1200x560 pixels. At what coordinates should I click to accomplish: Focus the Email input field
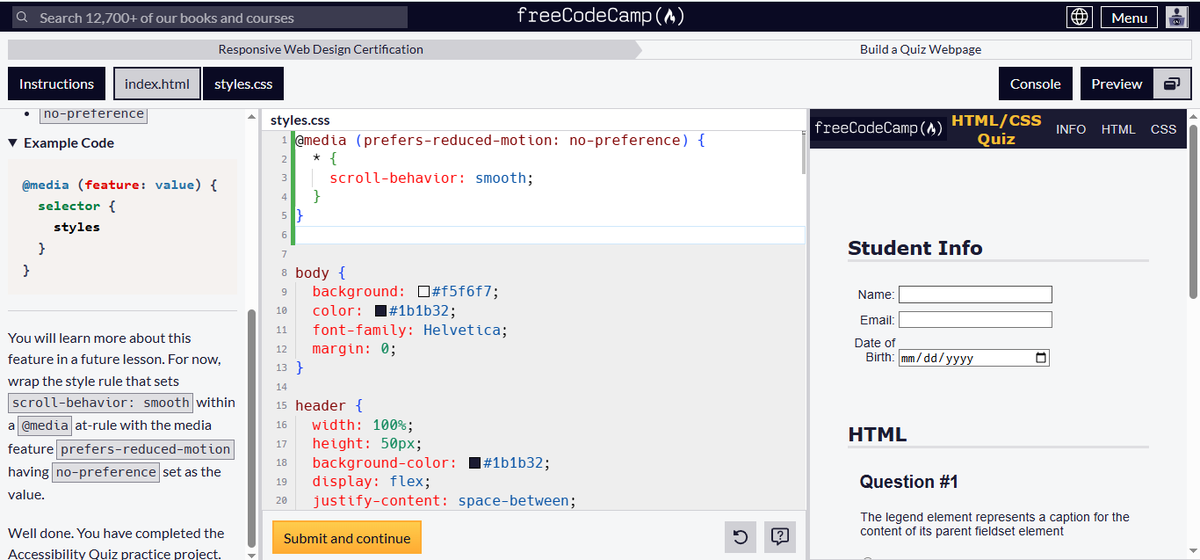(x=975, y=319)
